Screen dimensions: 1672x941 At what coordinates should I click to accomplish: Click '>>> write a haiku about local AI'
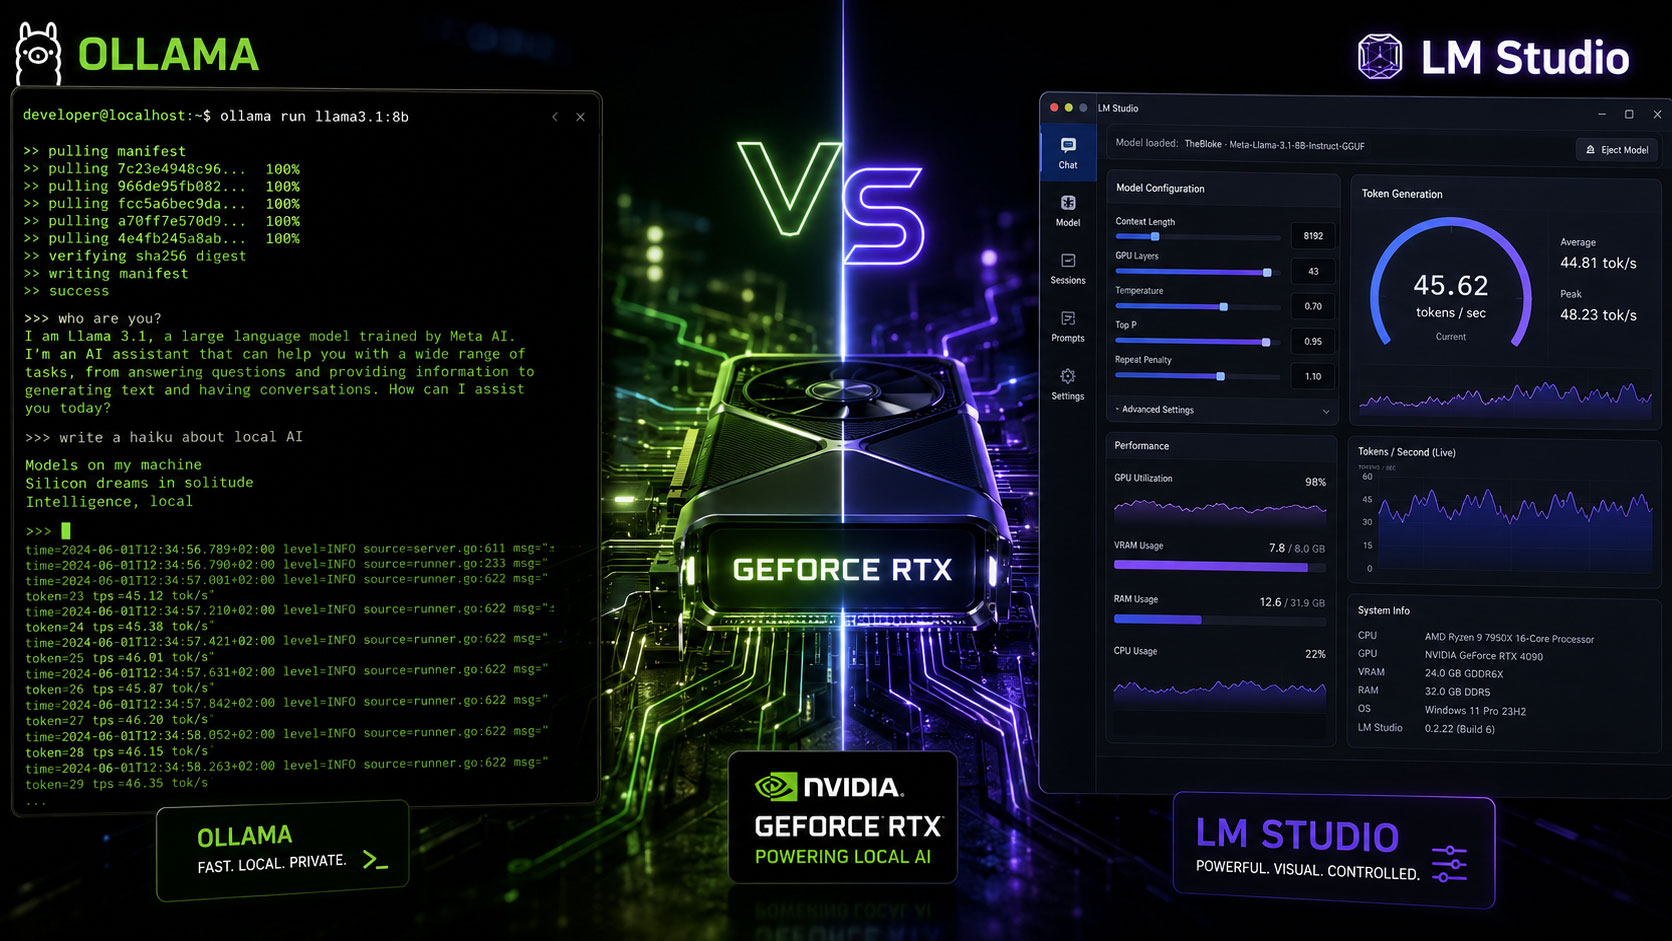pos(163,437)
